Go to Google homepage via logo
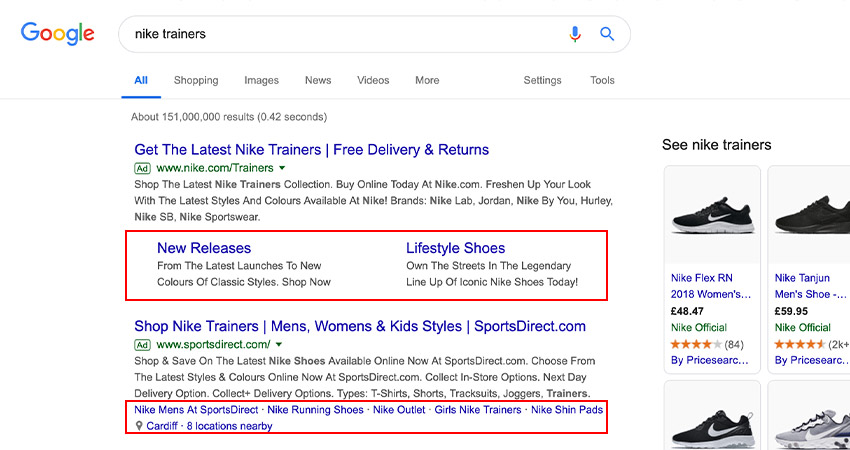850x450 pixels. click(57, 34)
